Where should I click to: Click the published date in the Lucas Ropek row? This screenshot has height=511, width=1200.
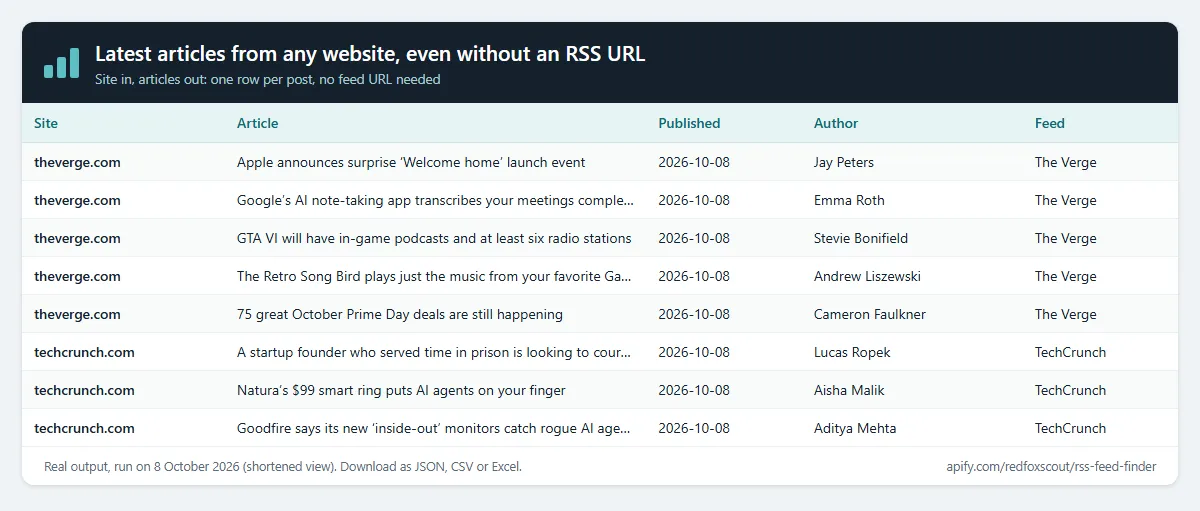tap(694, 352)
